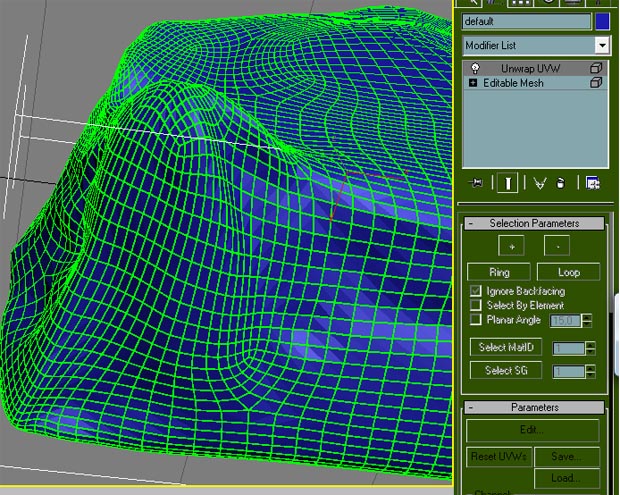The height and width of the screenshot is (495, 620).
Task: Click the Ring button
Action: coord(499,272)
